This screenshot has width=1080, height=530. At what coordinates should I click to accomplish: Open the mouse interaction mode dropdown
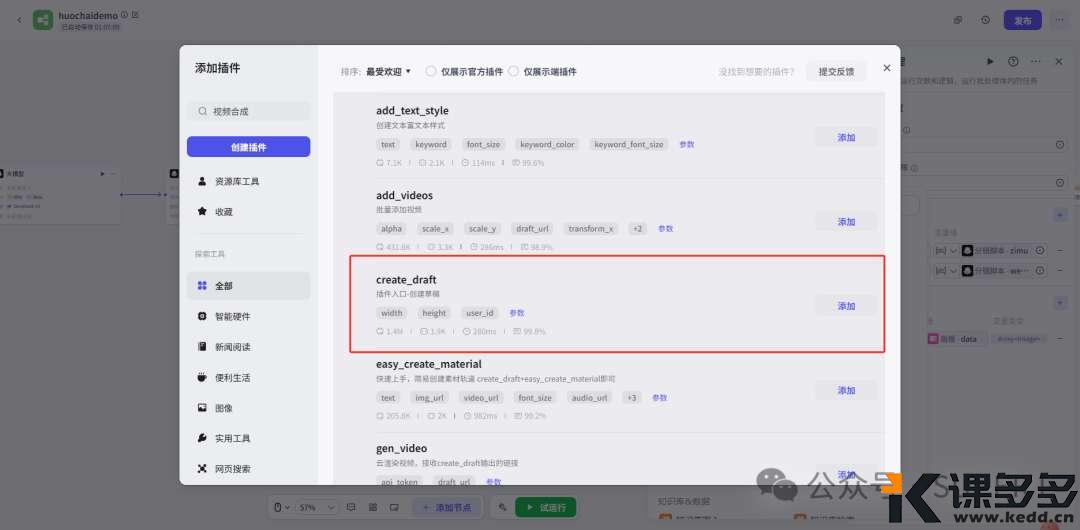click(282, 507)
